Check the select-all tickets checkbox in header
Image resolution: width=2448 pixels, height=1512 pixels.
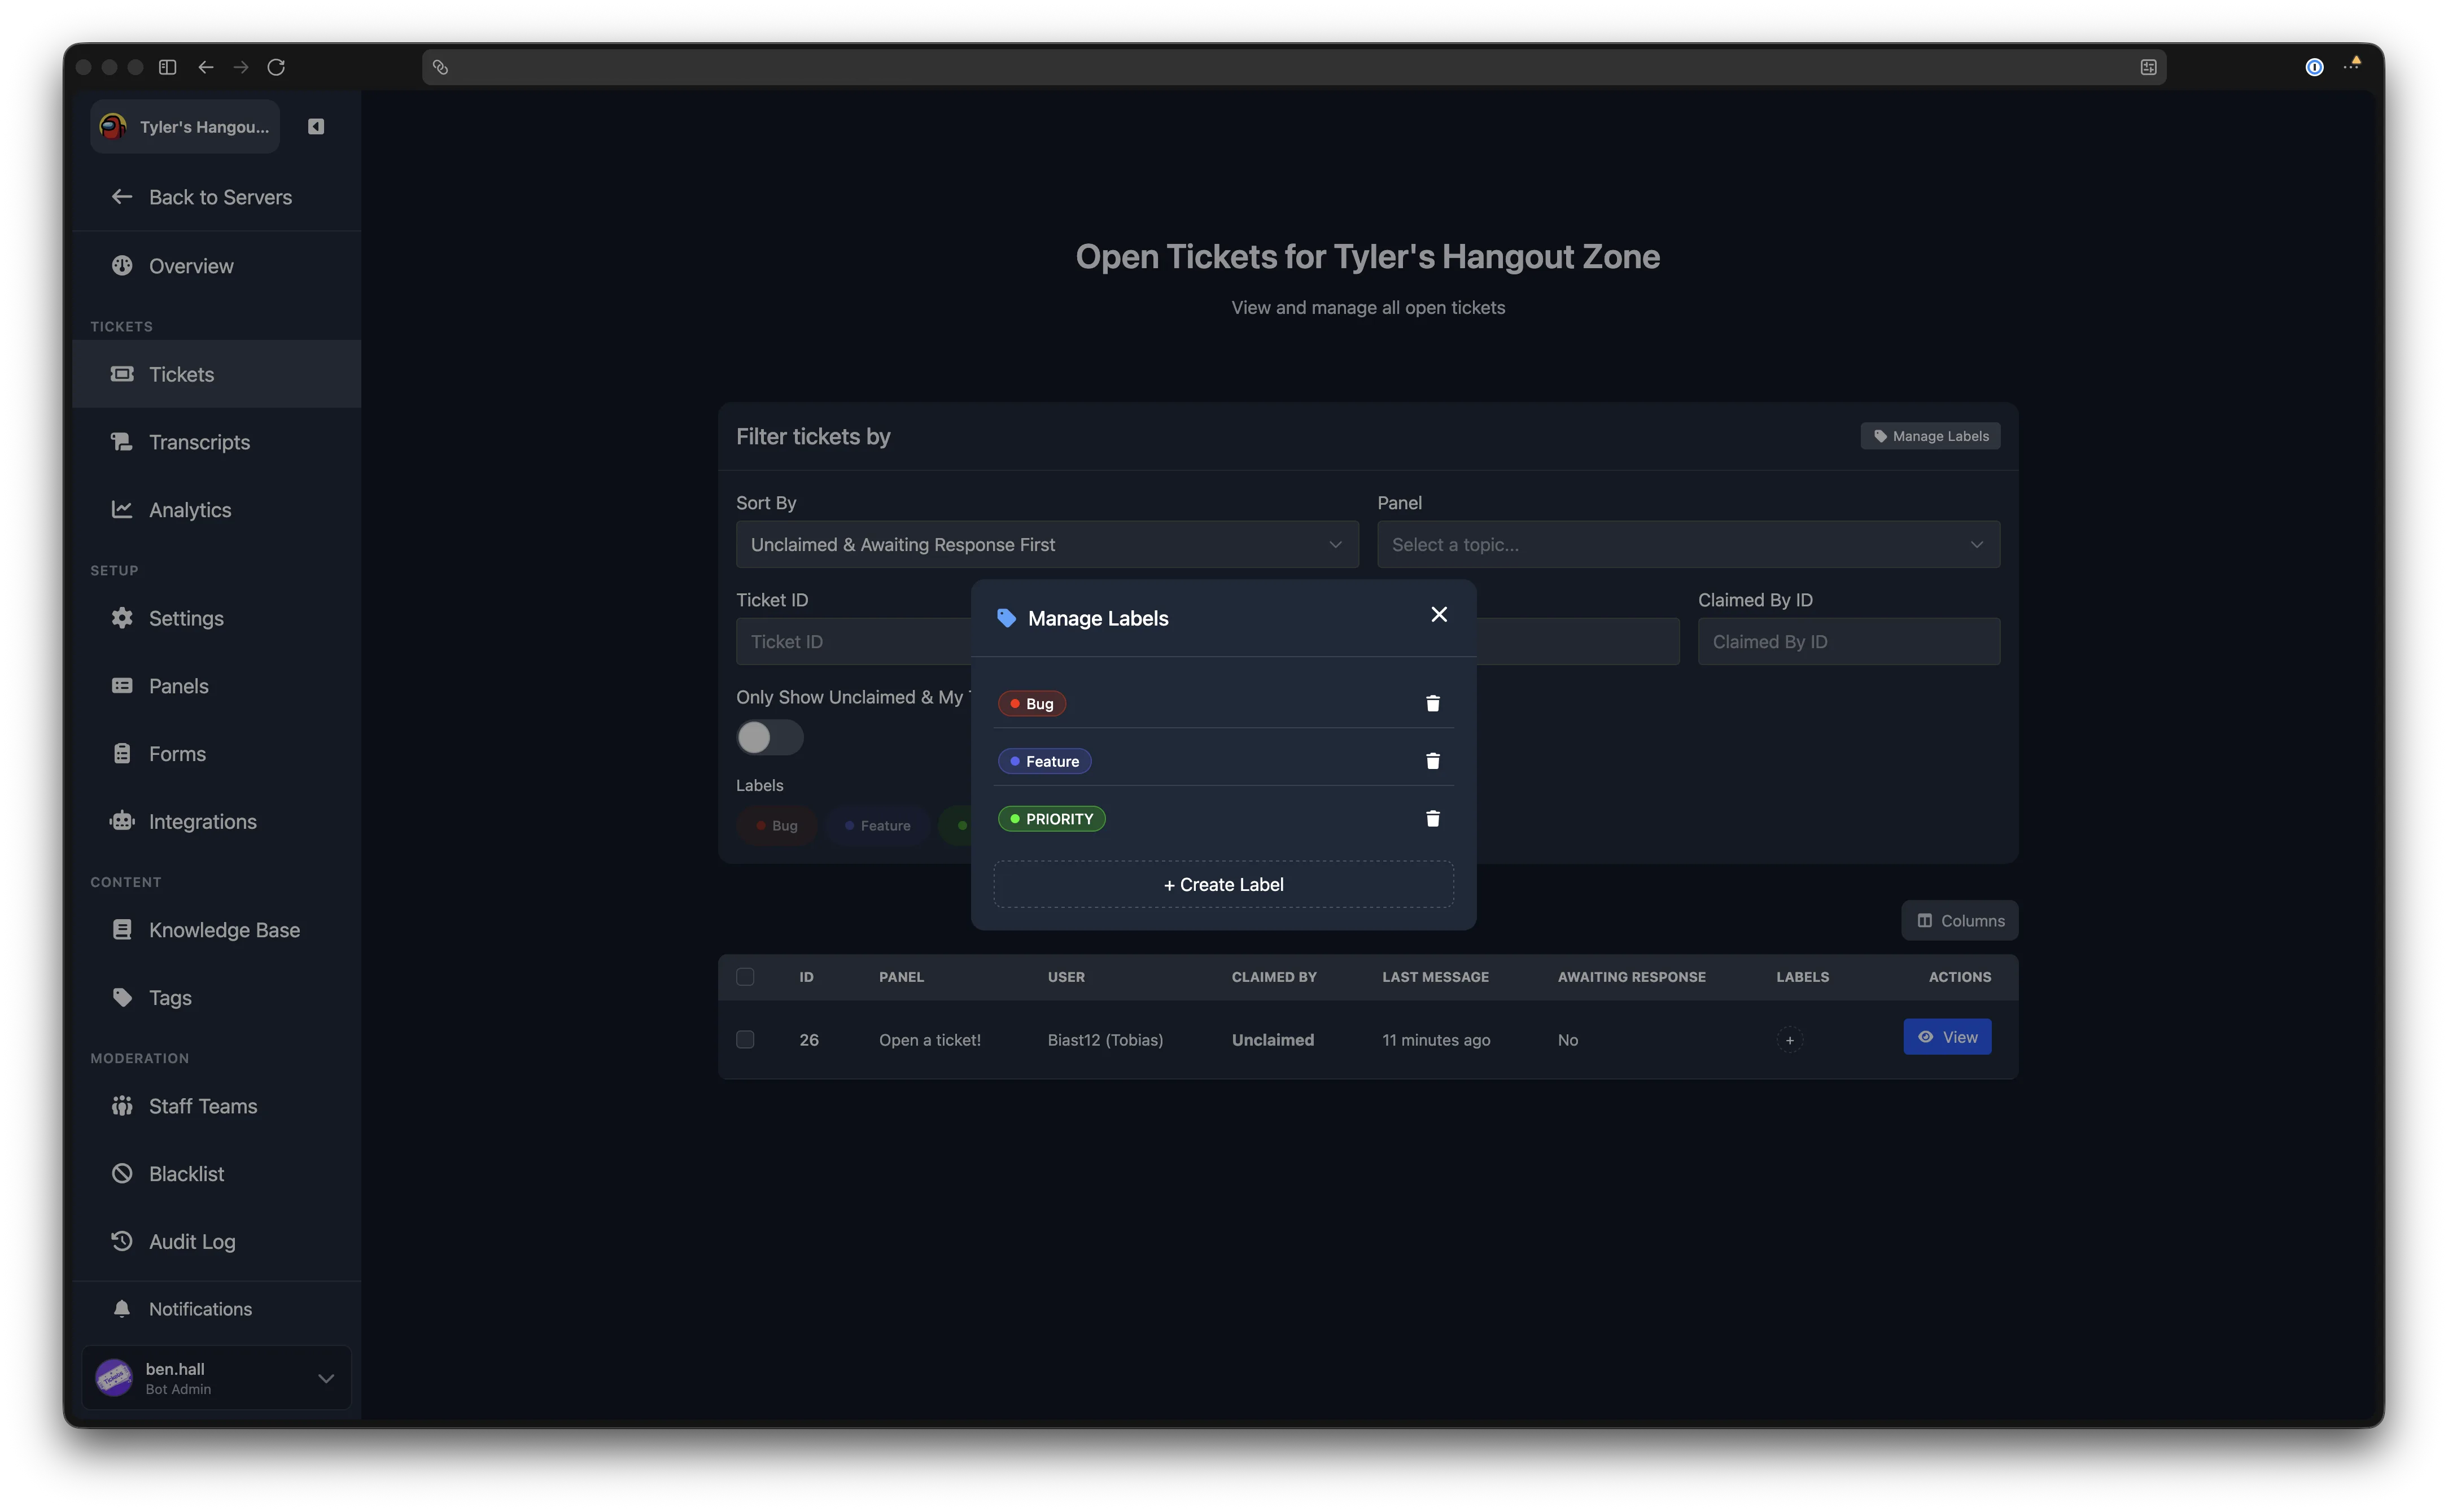[x=745, y=977]
